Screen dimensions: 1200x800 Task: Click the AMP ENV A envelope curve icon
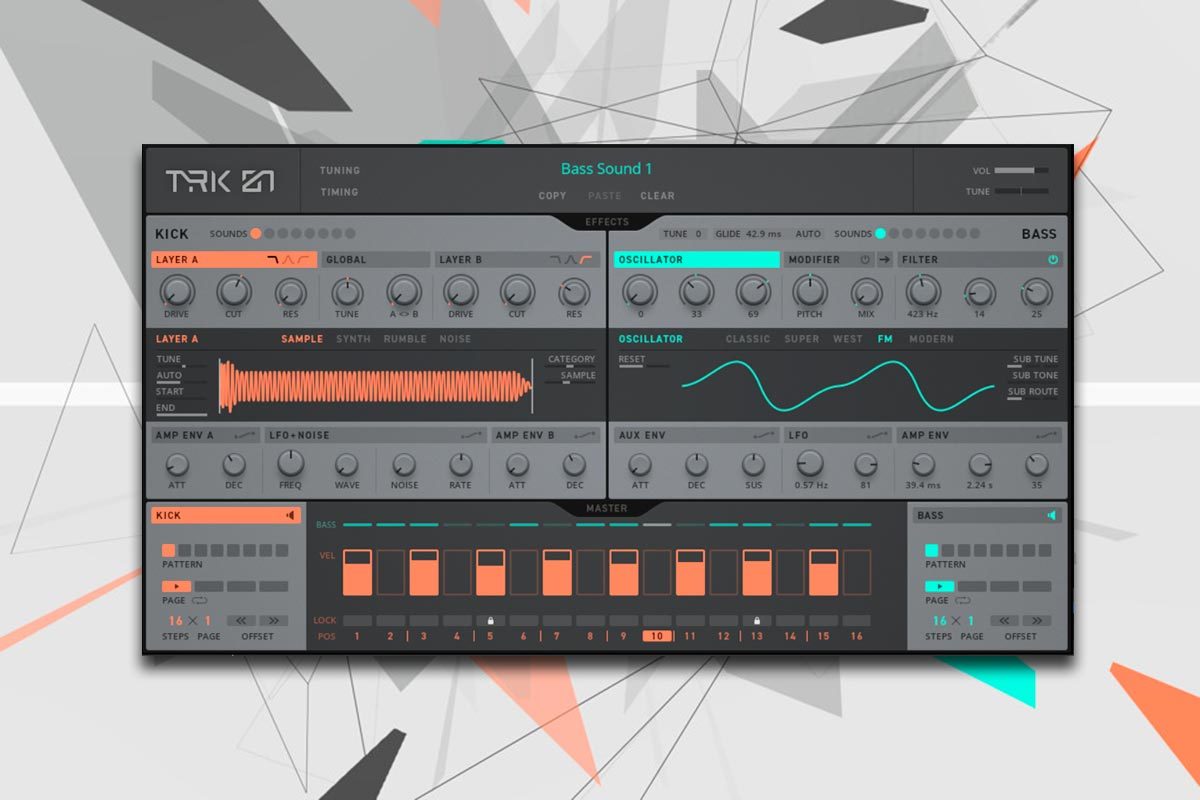click(x=243, y=435)
